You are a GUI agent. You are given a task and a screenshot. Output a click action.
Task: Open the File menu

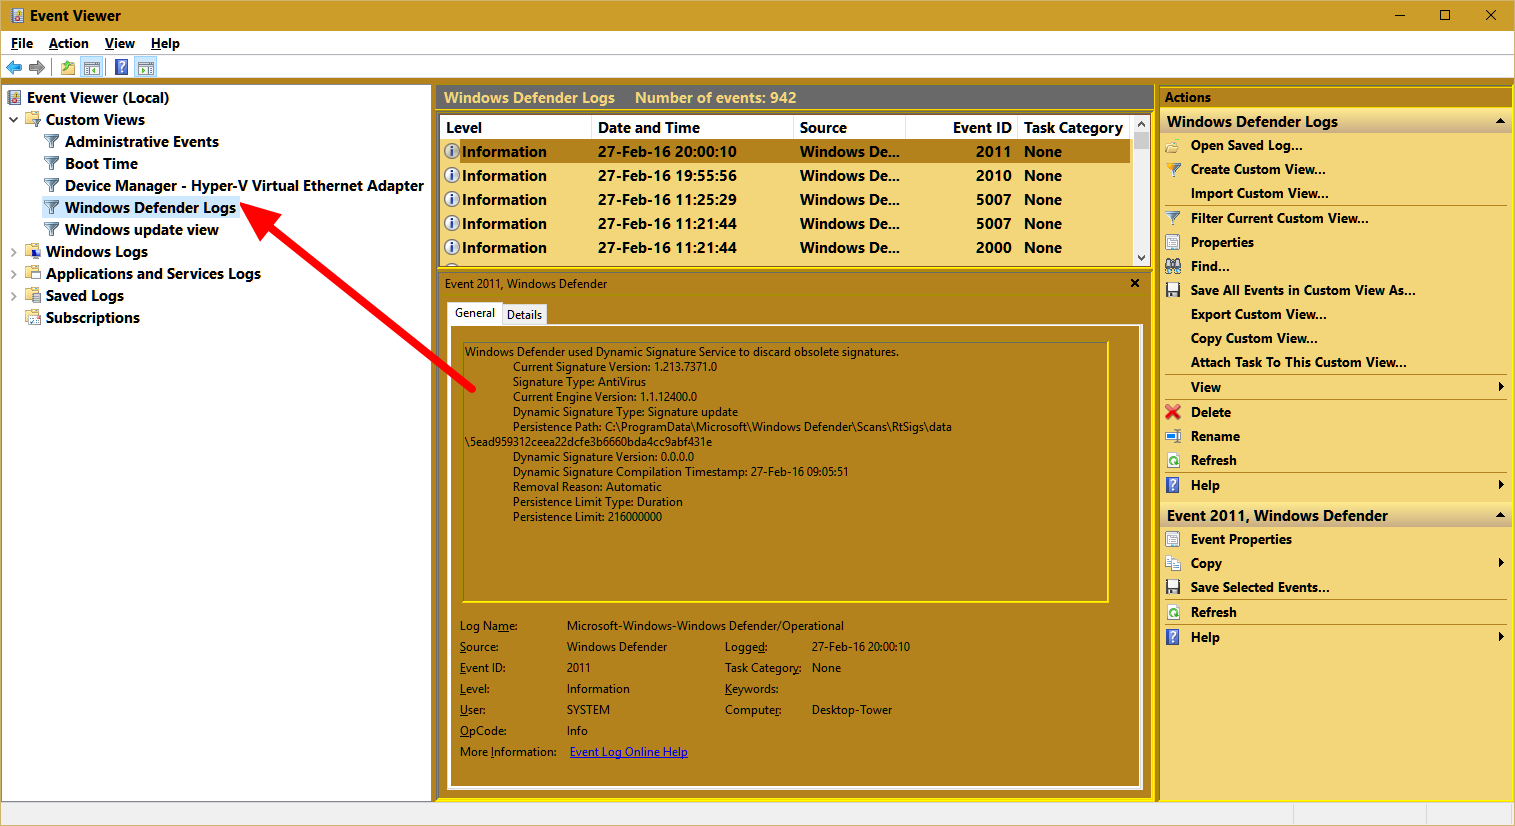pos(22,43)
